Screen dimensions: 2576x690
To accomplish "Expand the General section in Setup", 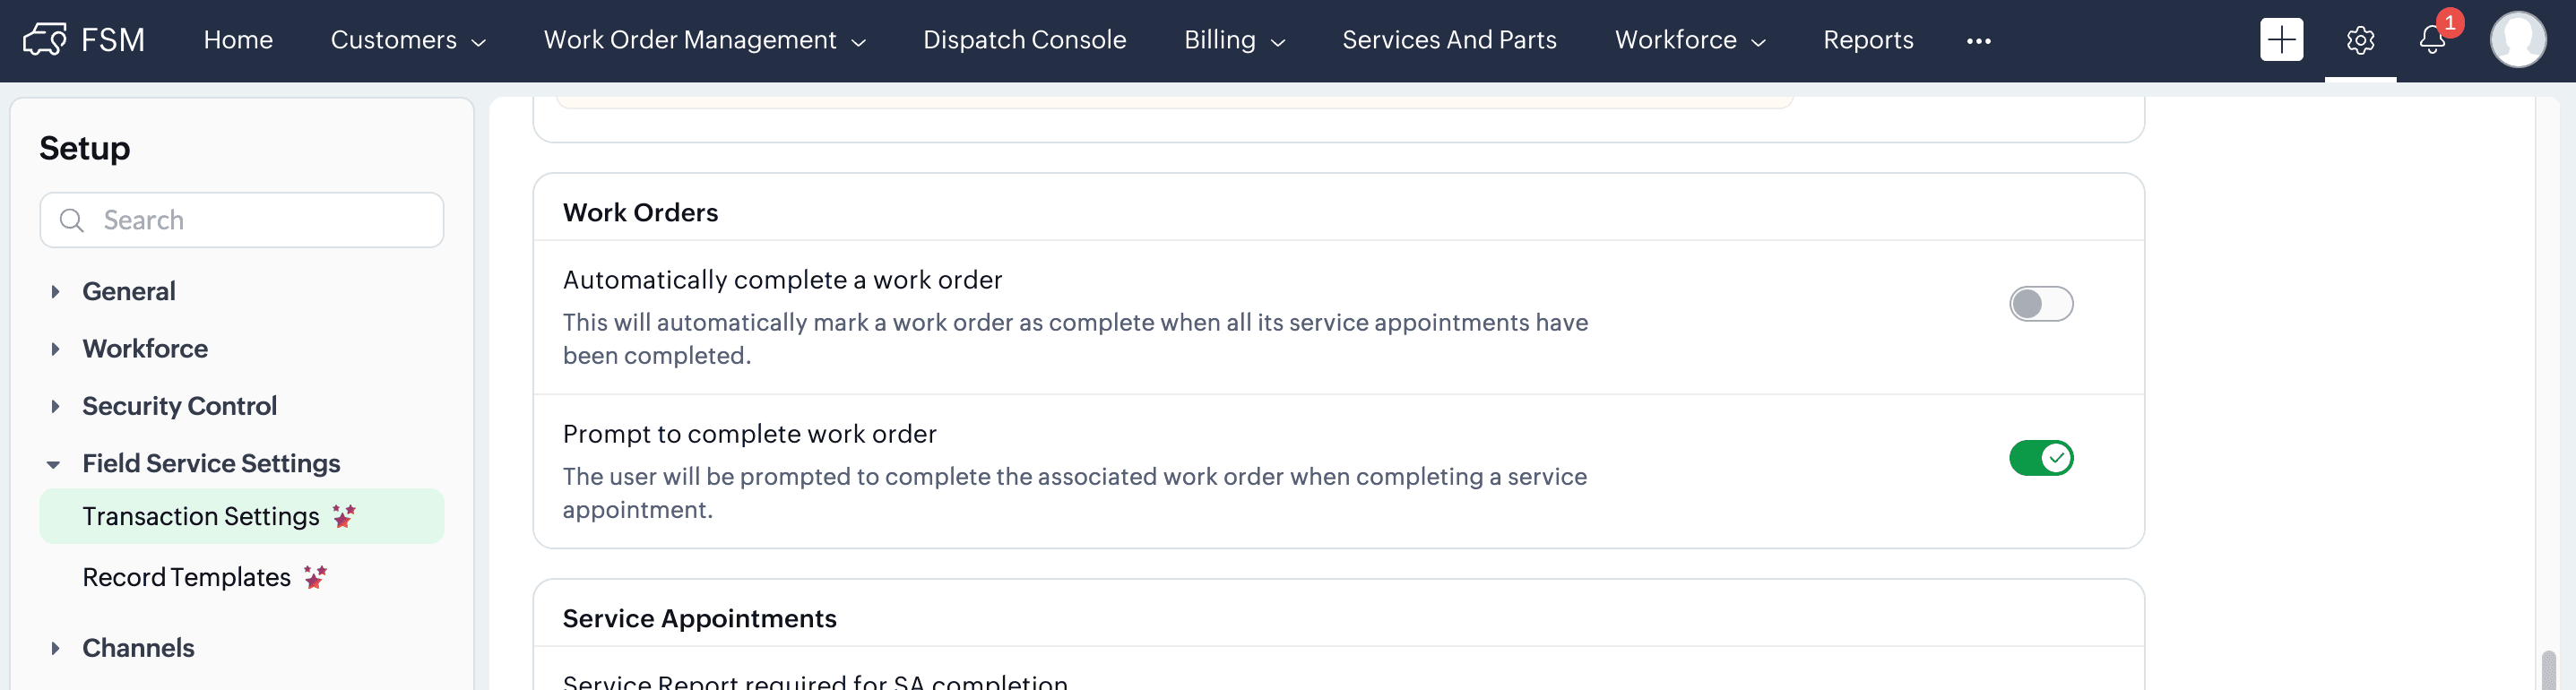I will tap(56, 292).
